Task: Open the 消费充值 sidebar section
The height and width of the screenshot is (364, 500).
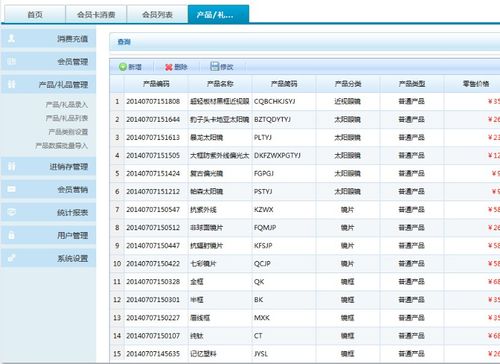Action: [x=48, y=39]
